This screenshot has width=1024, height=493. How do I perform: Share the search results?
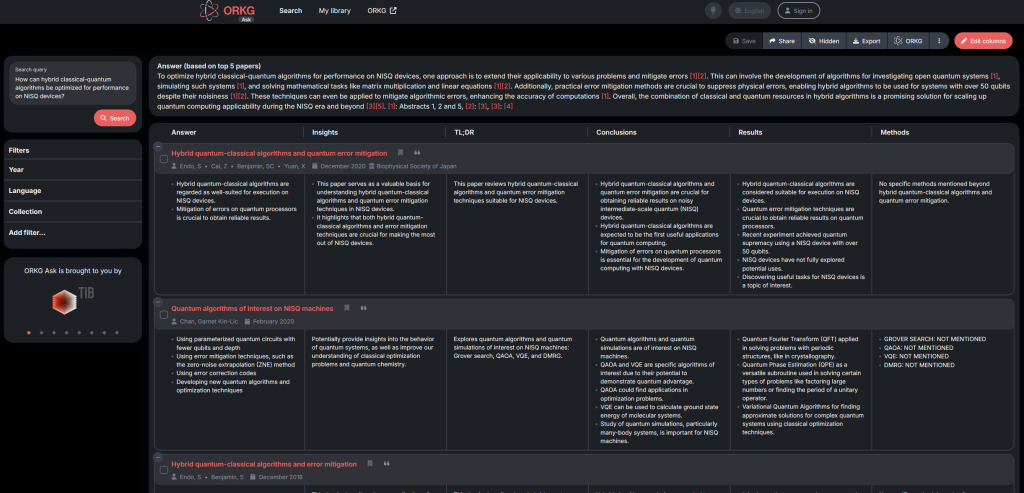point(782,40)
